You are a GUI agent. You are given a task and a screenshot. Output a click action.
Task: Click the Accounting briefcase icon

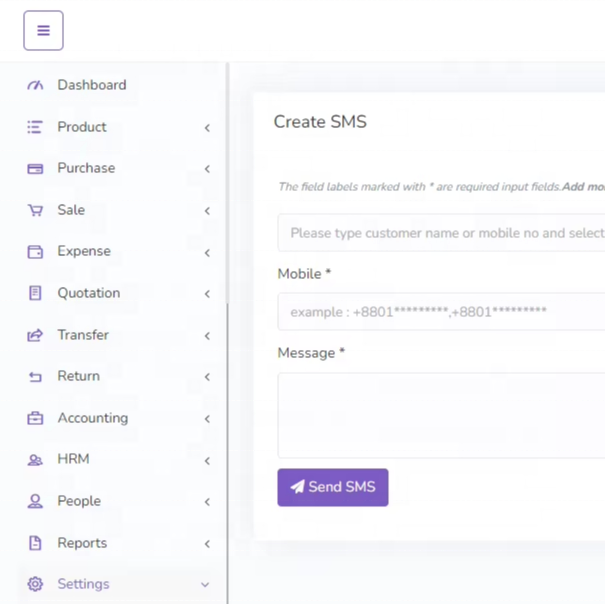[x=35, y=418]
